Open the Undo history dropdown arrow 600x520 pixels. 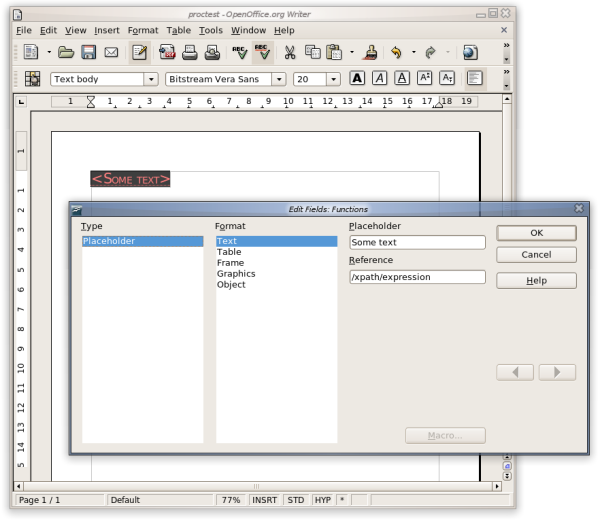(414, 52)
